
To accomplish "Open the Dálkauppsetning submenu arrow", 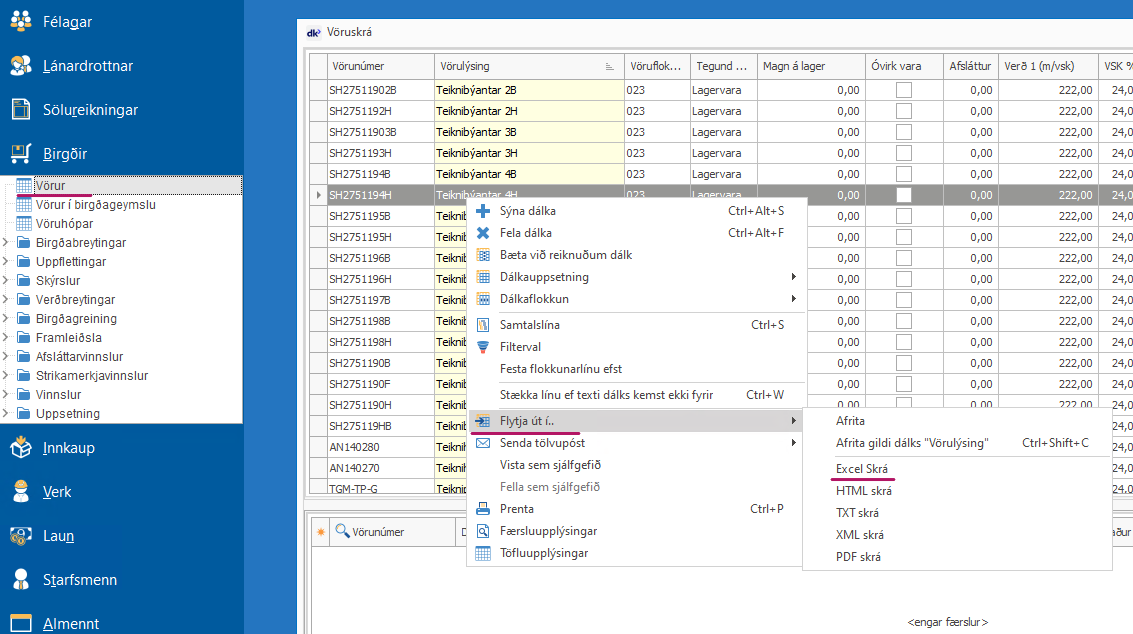I will (794, 277).
